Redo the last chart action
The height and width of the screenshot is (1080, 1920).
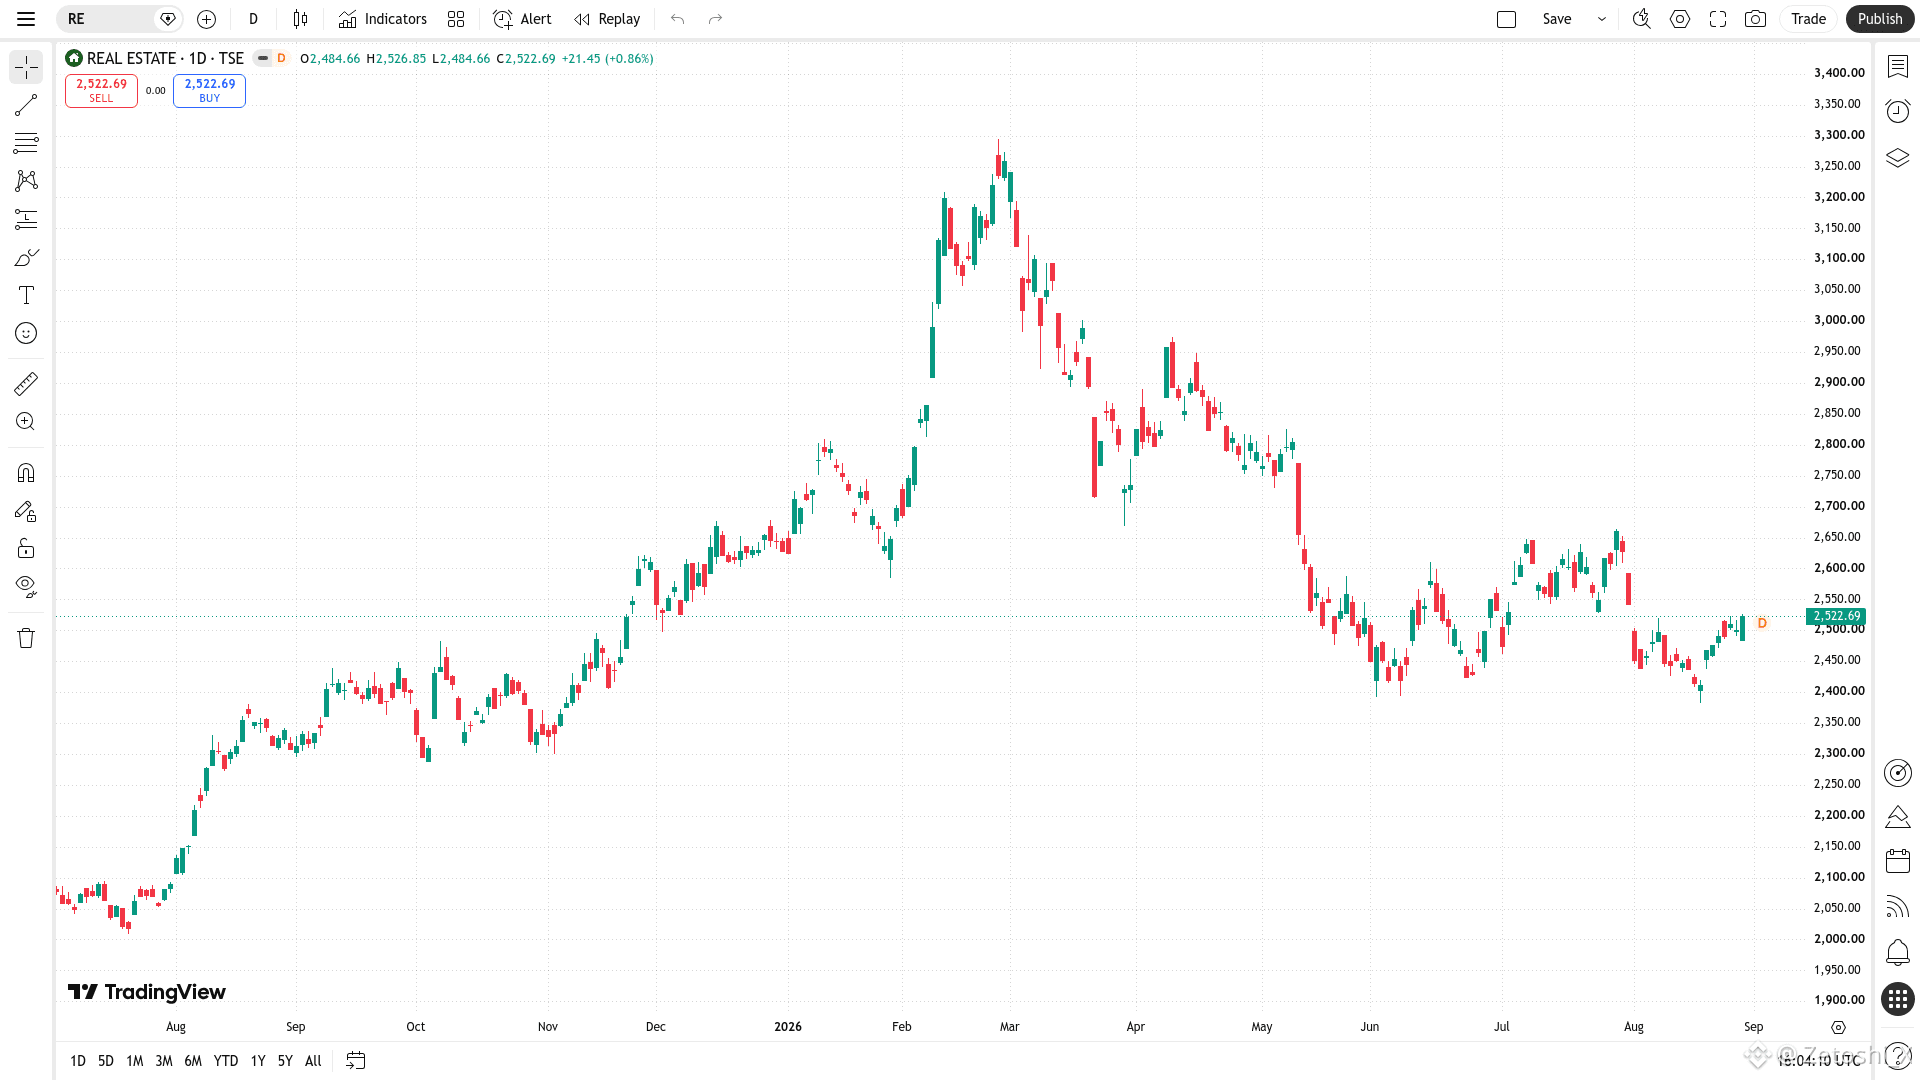click(x=715, y=19)
